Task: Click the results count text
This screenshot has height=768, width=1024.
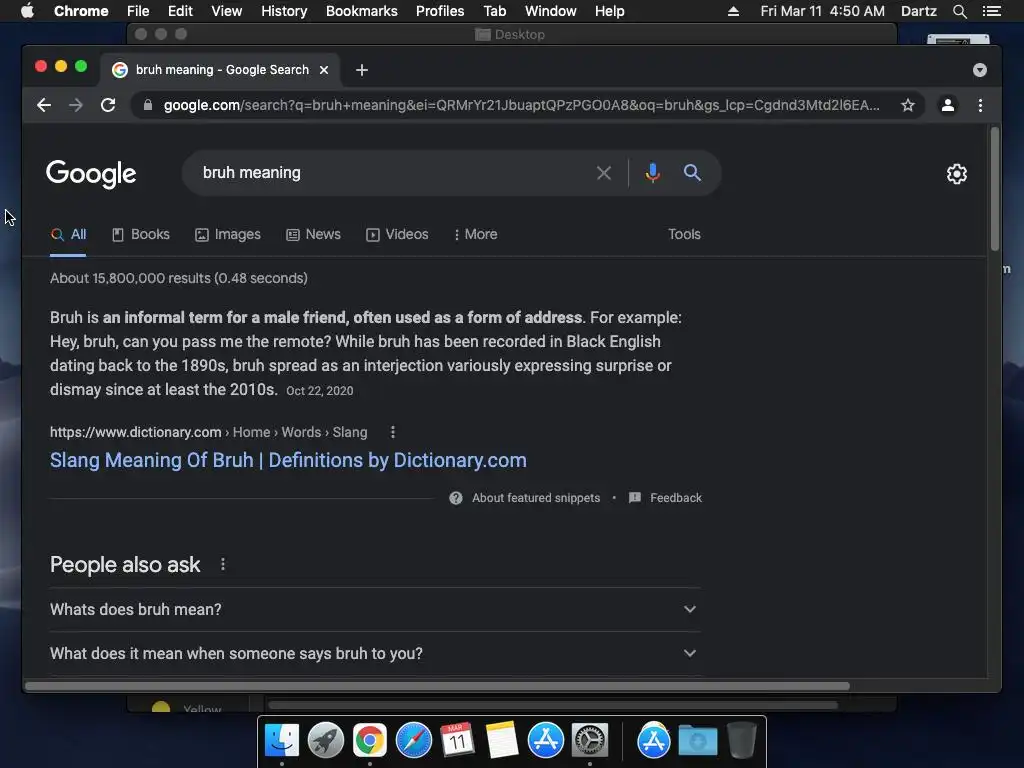Action: [179, 278]
